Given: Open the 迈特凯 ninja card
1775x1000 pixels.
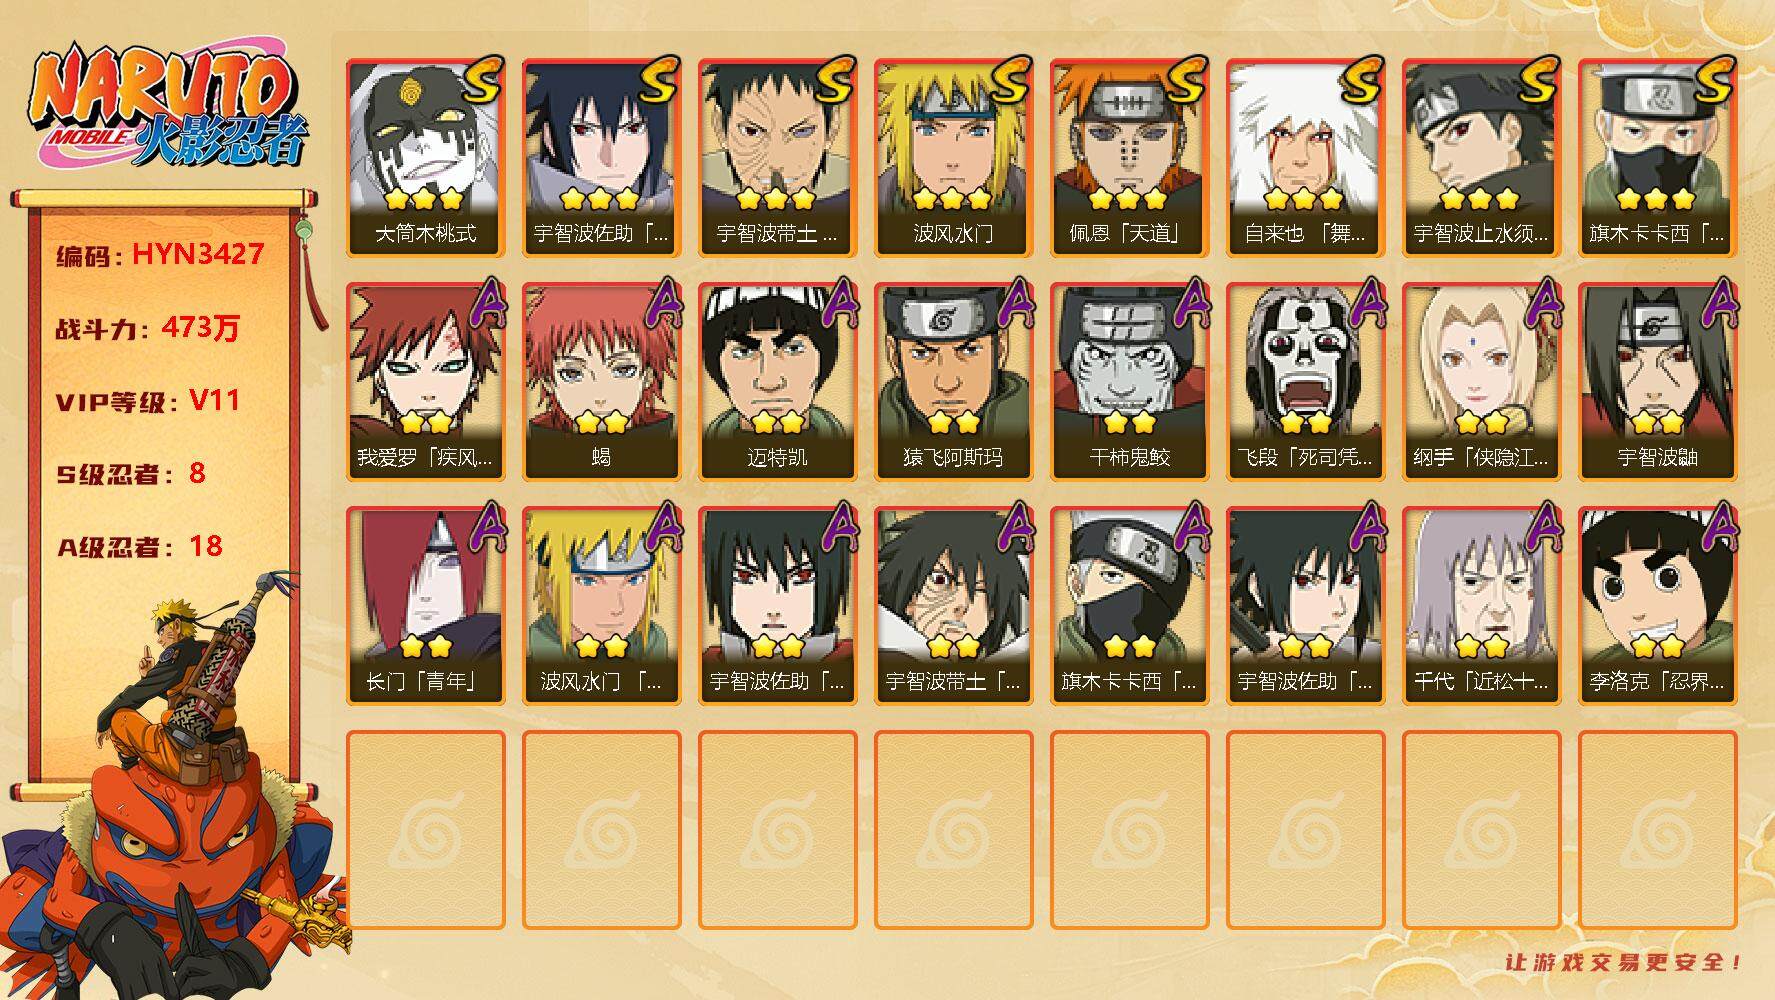Looking at the screenshot, I should tap(777, 382).
